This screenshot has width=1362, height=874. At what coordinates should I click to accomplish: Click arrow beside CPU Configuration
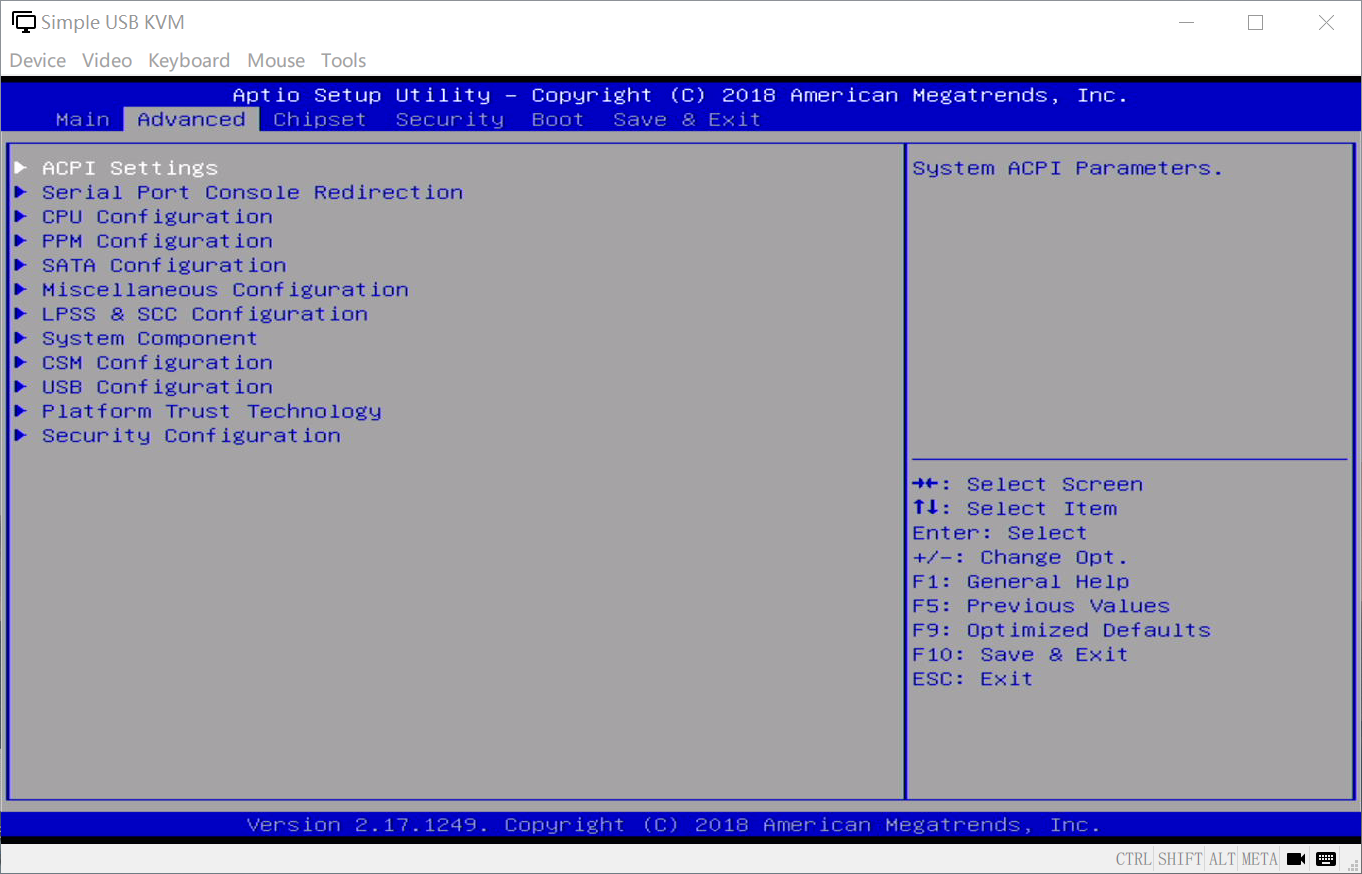(x=20, y=216)
